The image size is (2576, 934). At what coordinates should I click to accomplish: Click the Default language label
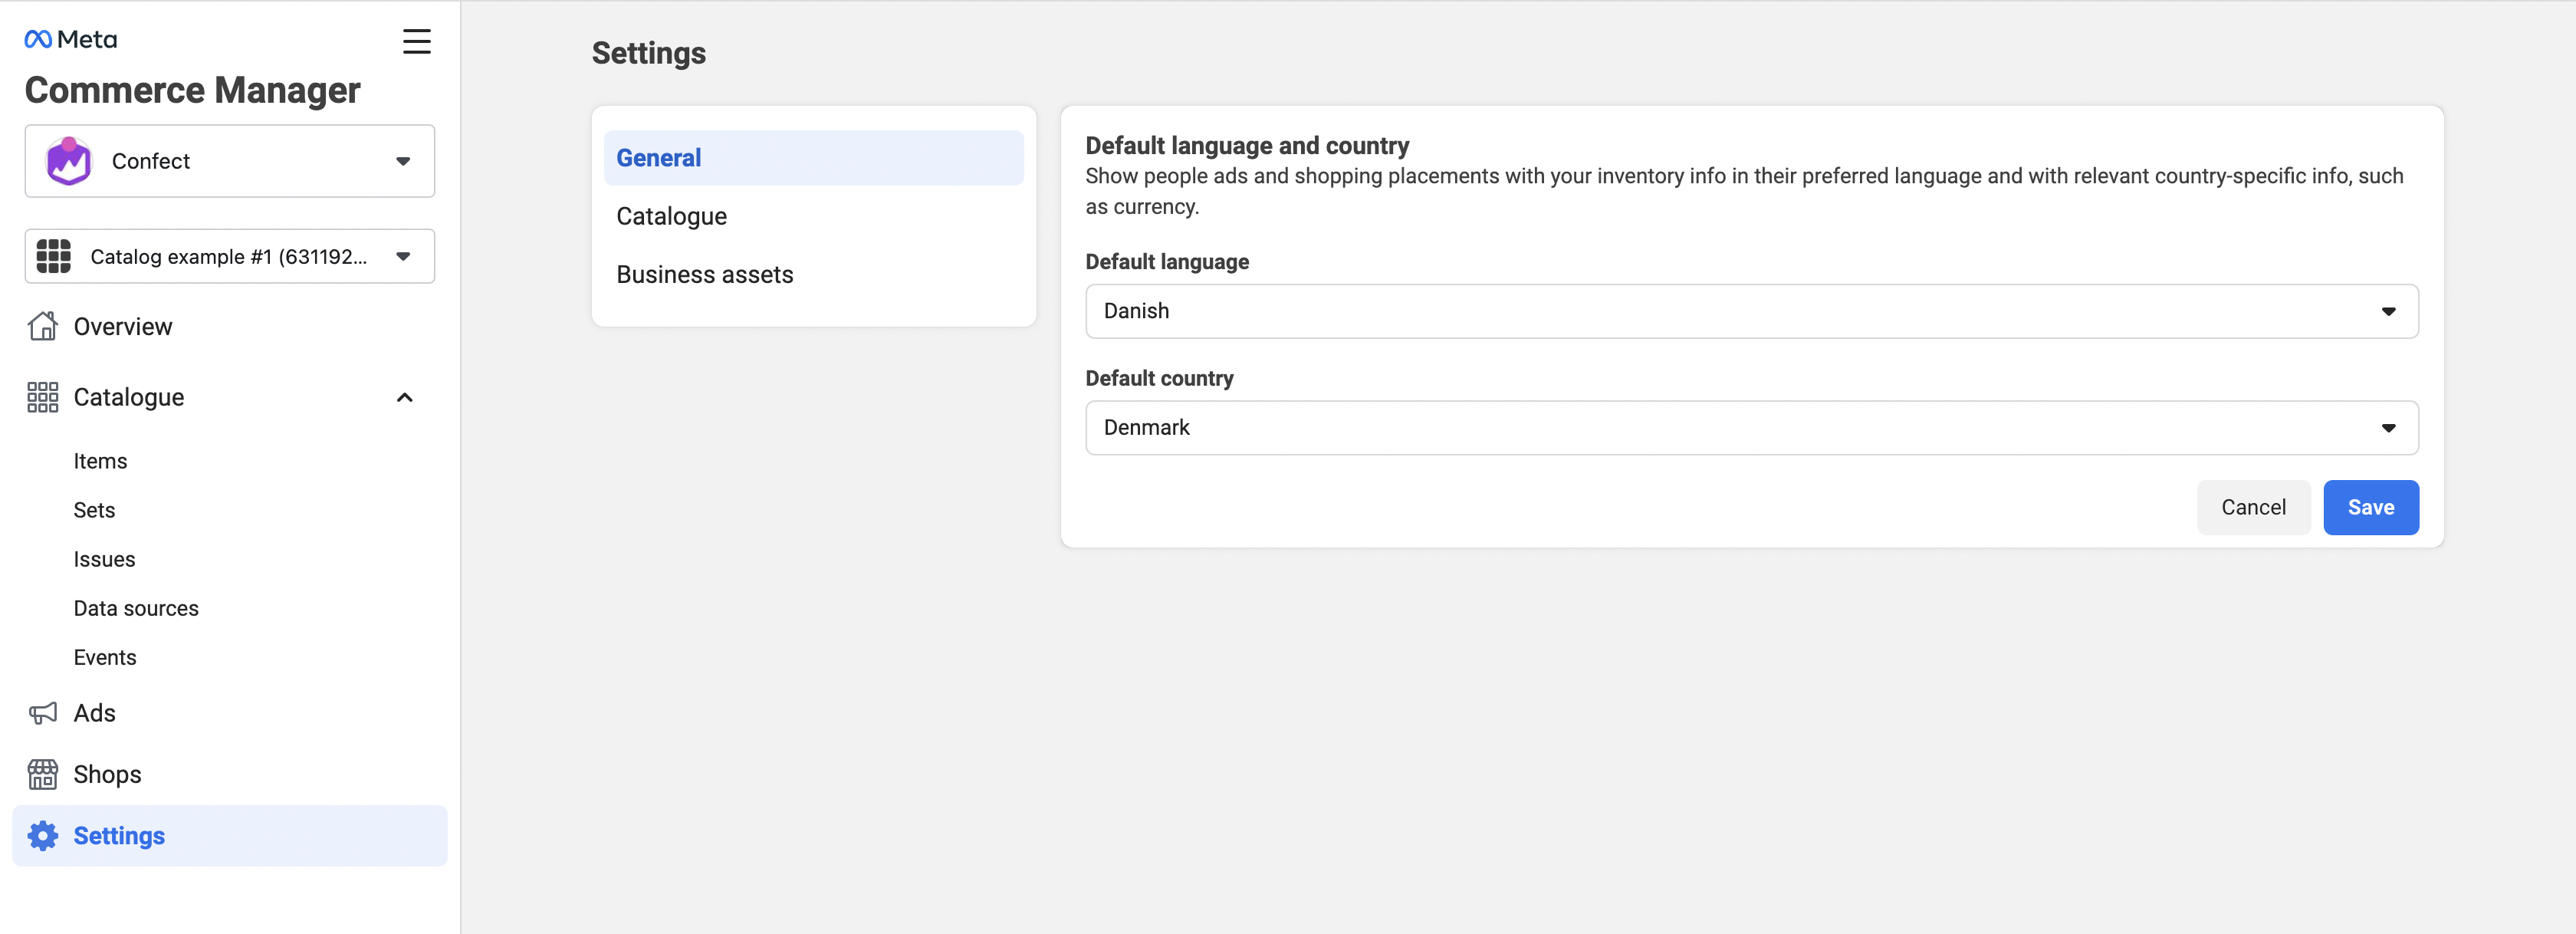[x=1167, y=262]
